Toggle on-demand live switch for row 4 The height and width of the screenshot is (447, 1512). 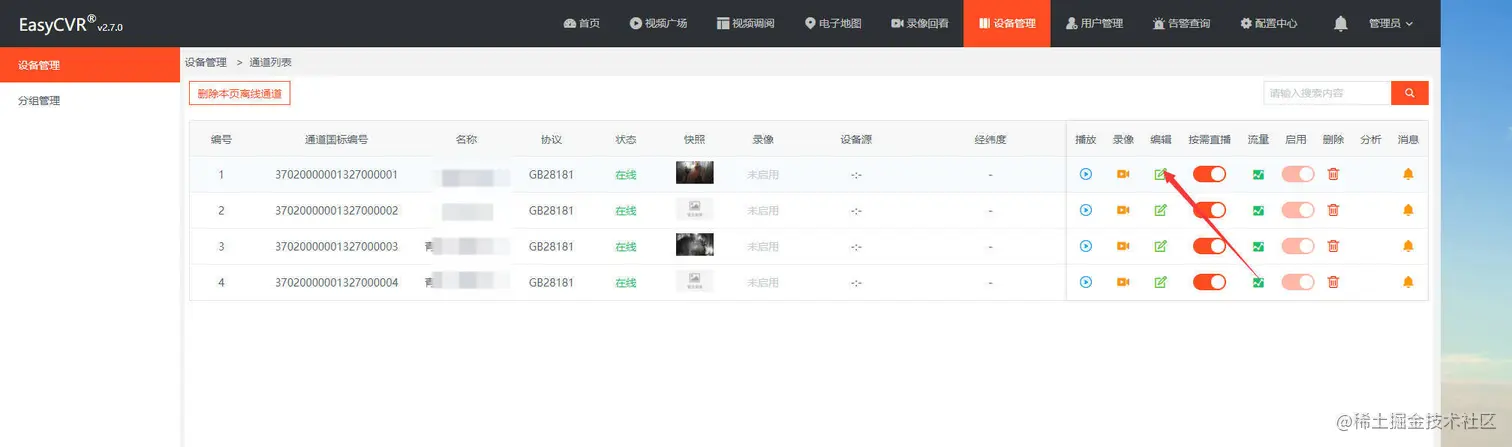point(1209,282)
